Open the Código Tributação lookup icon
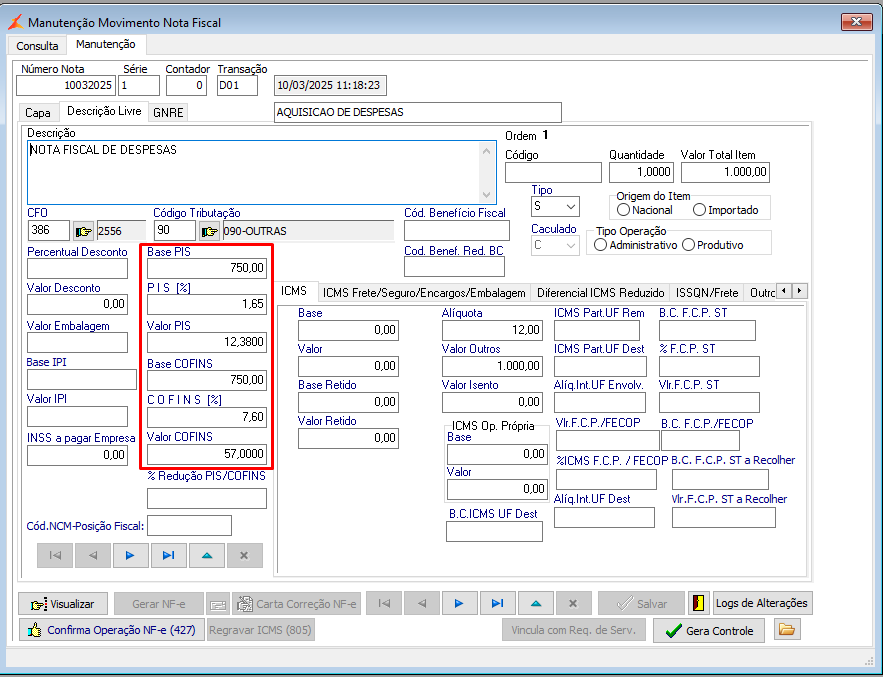The width and height of the screenshot is (883, 677). pyautogui.click(x=209, y=232)
